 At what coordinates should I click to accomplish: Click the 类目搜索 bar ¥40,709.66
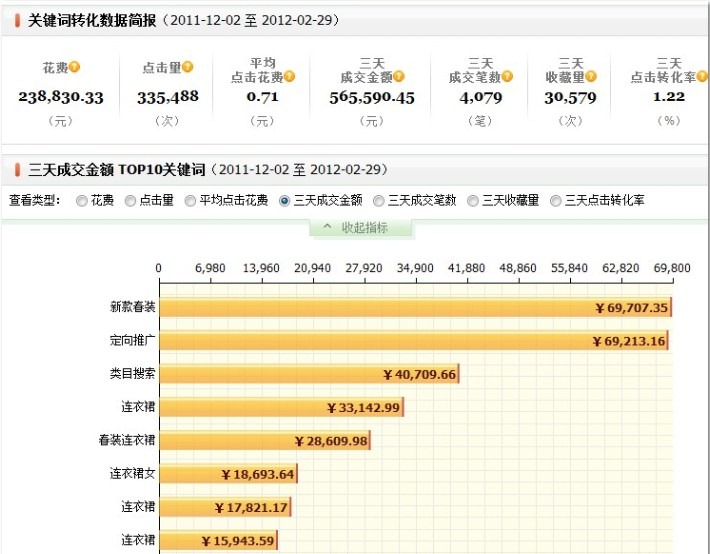tap(309, 374)
